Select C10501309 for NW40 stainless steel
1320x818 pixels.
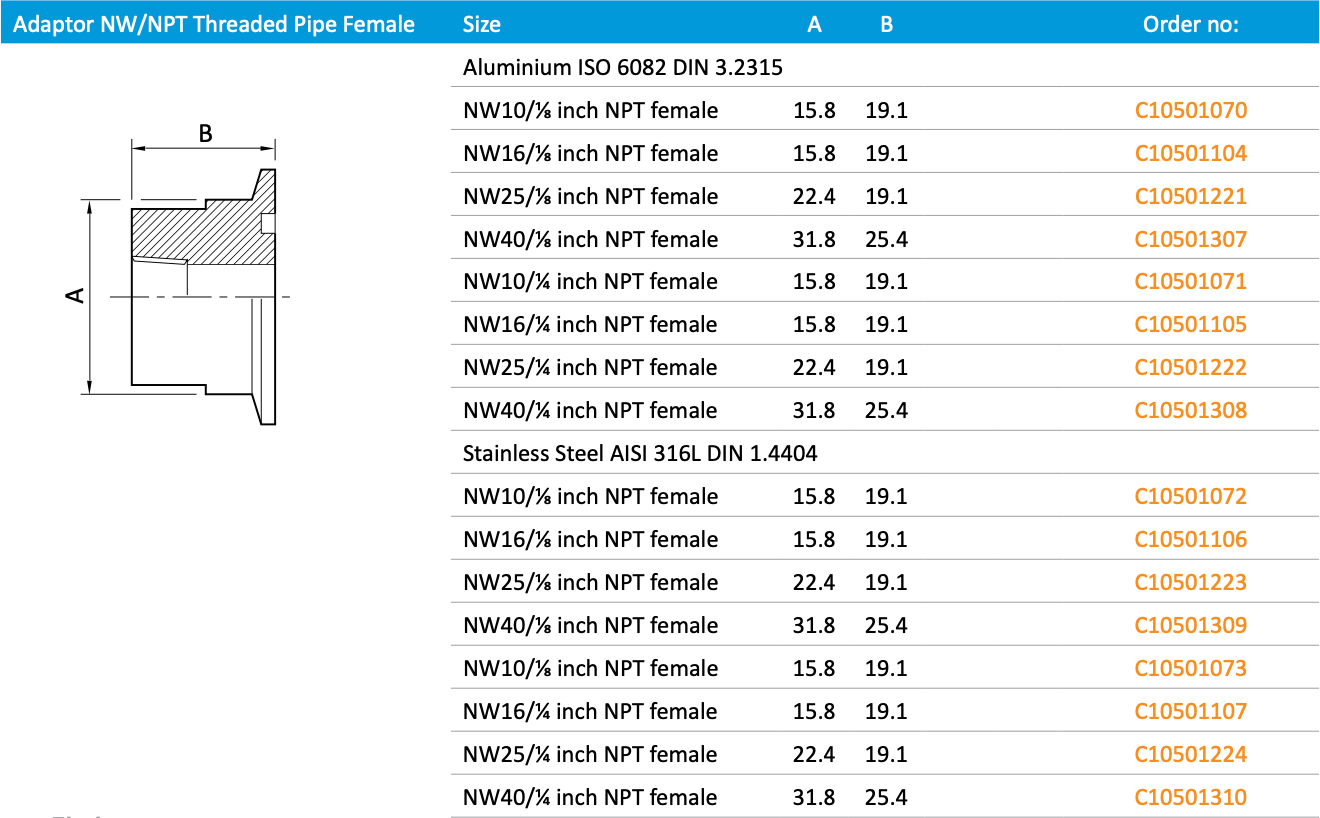coord(1190,625)
